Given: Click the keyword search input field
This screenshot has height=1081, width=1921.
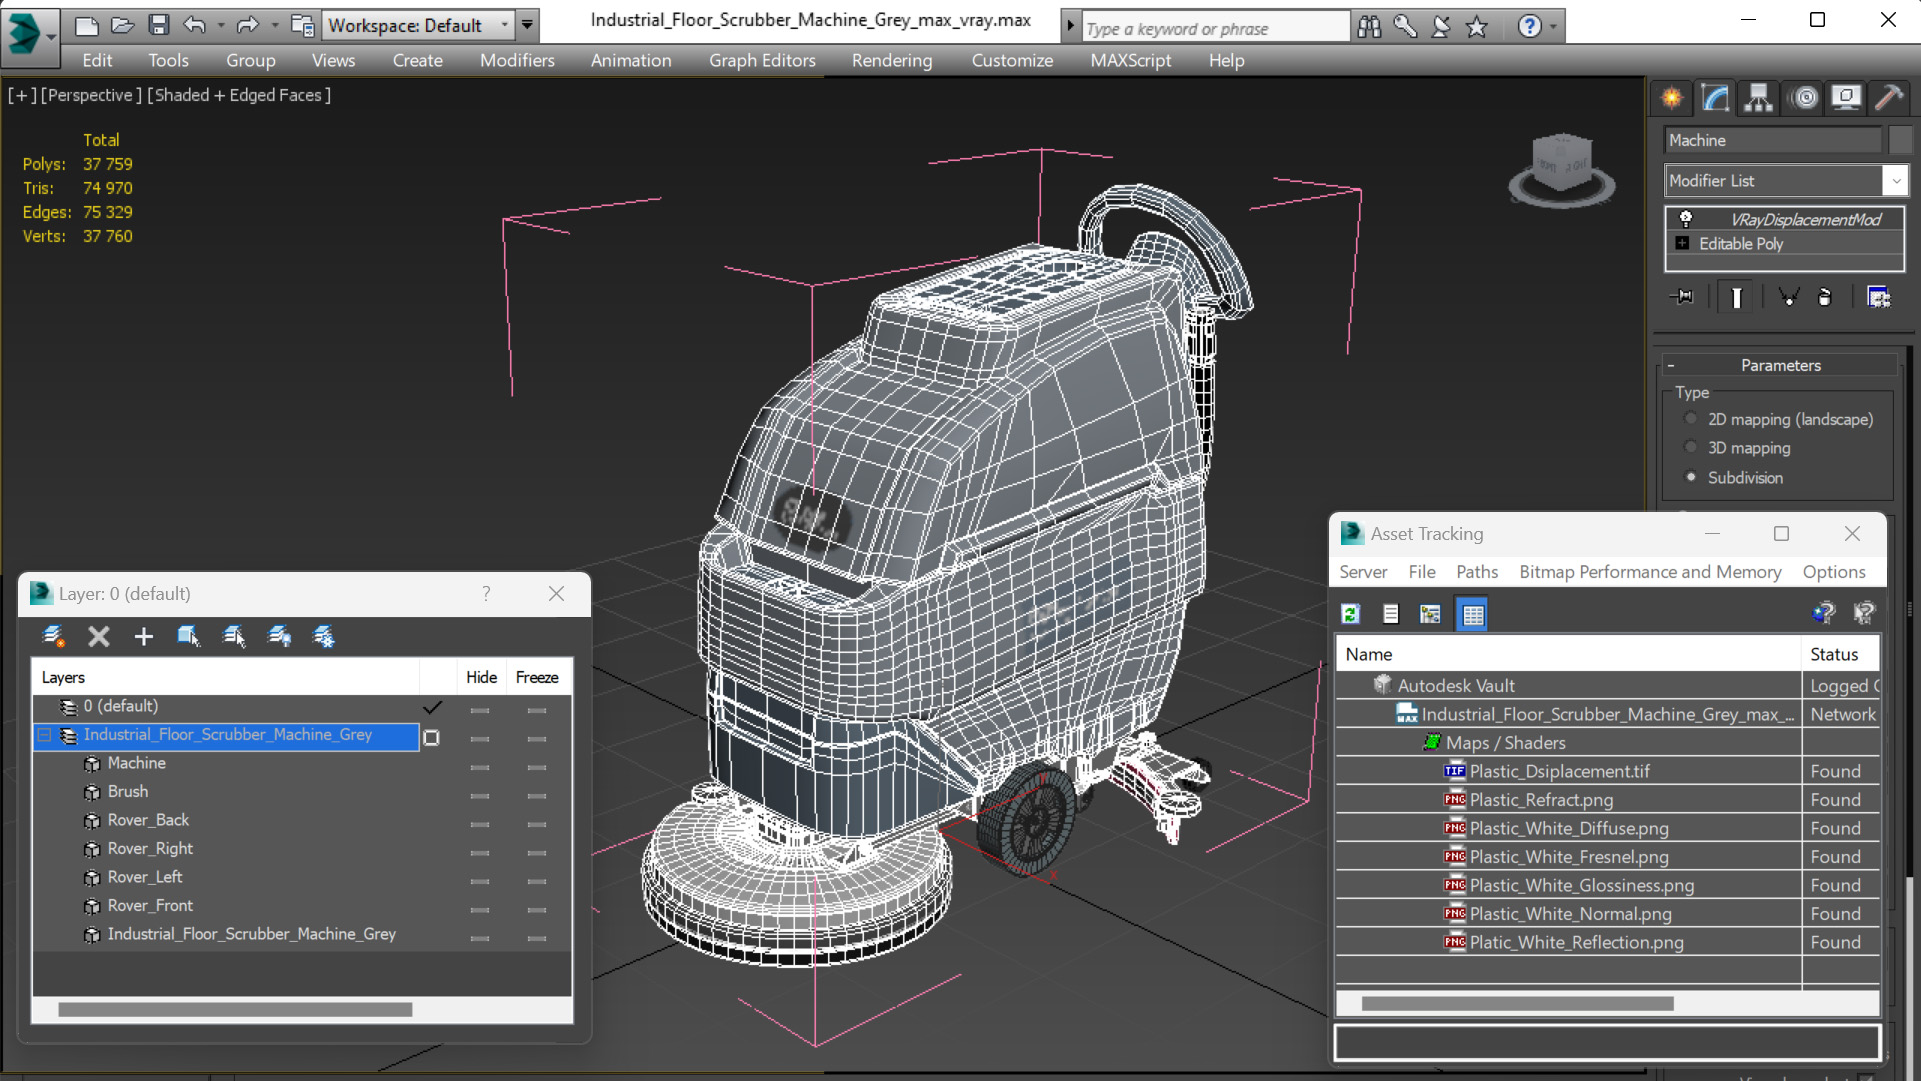Looking at the screenshot, I should 1216,28.
